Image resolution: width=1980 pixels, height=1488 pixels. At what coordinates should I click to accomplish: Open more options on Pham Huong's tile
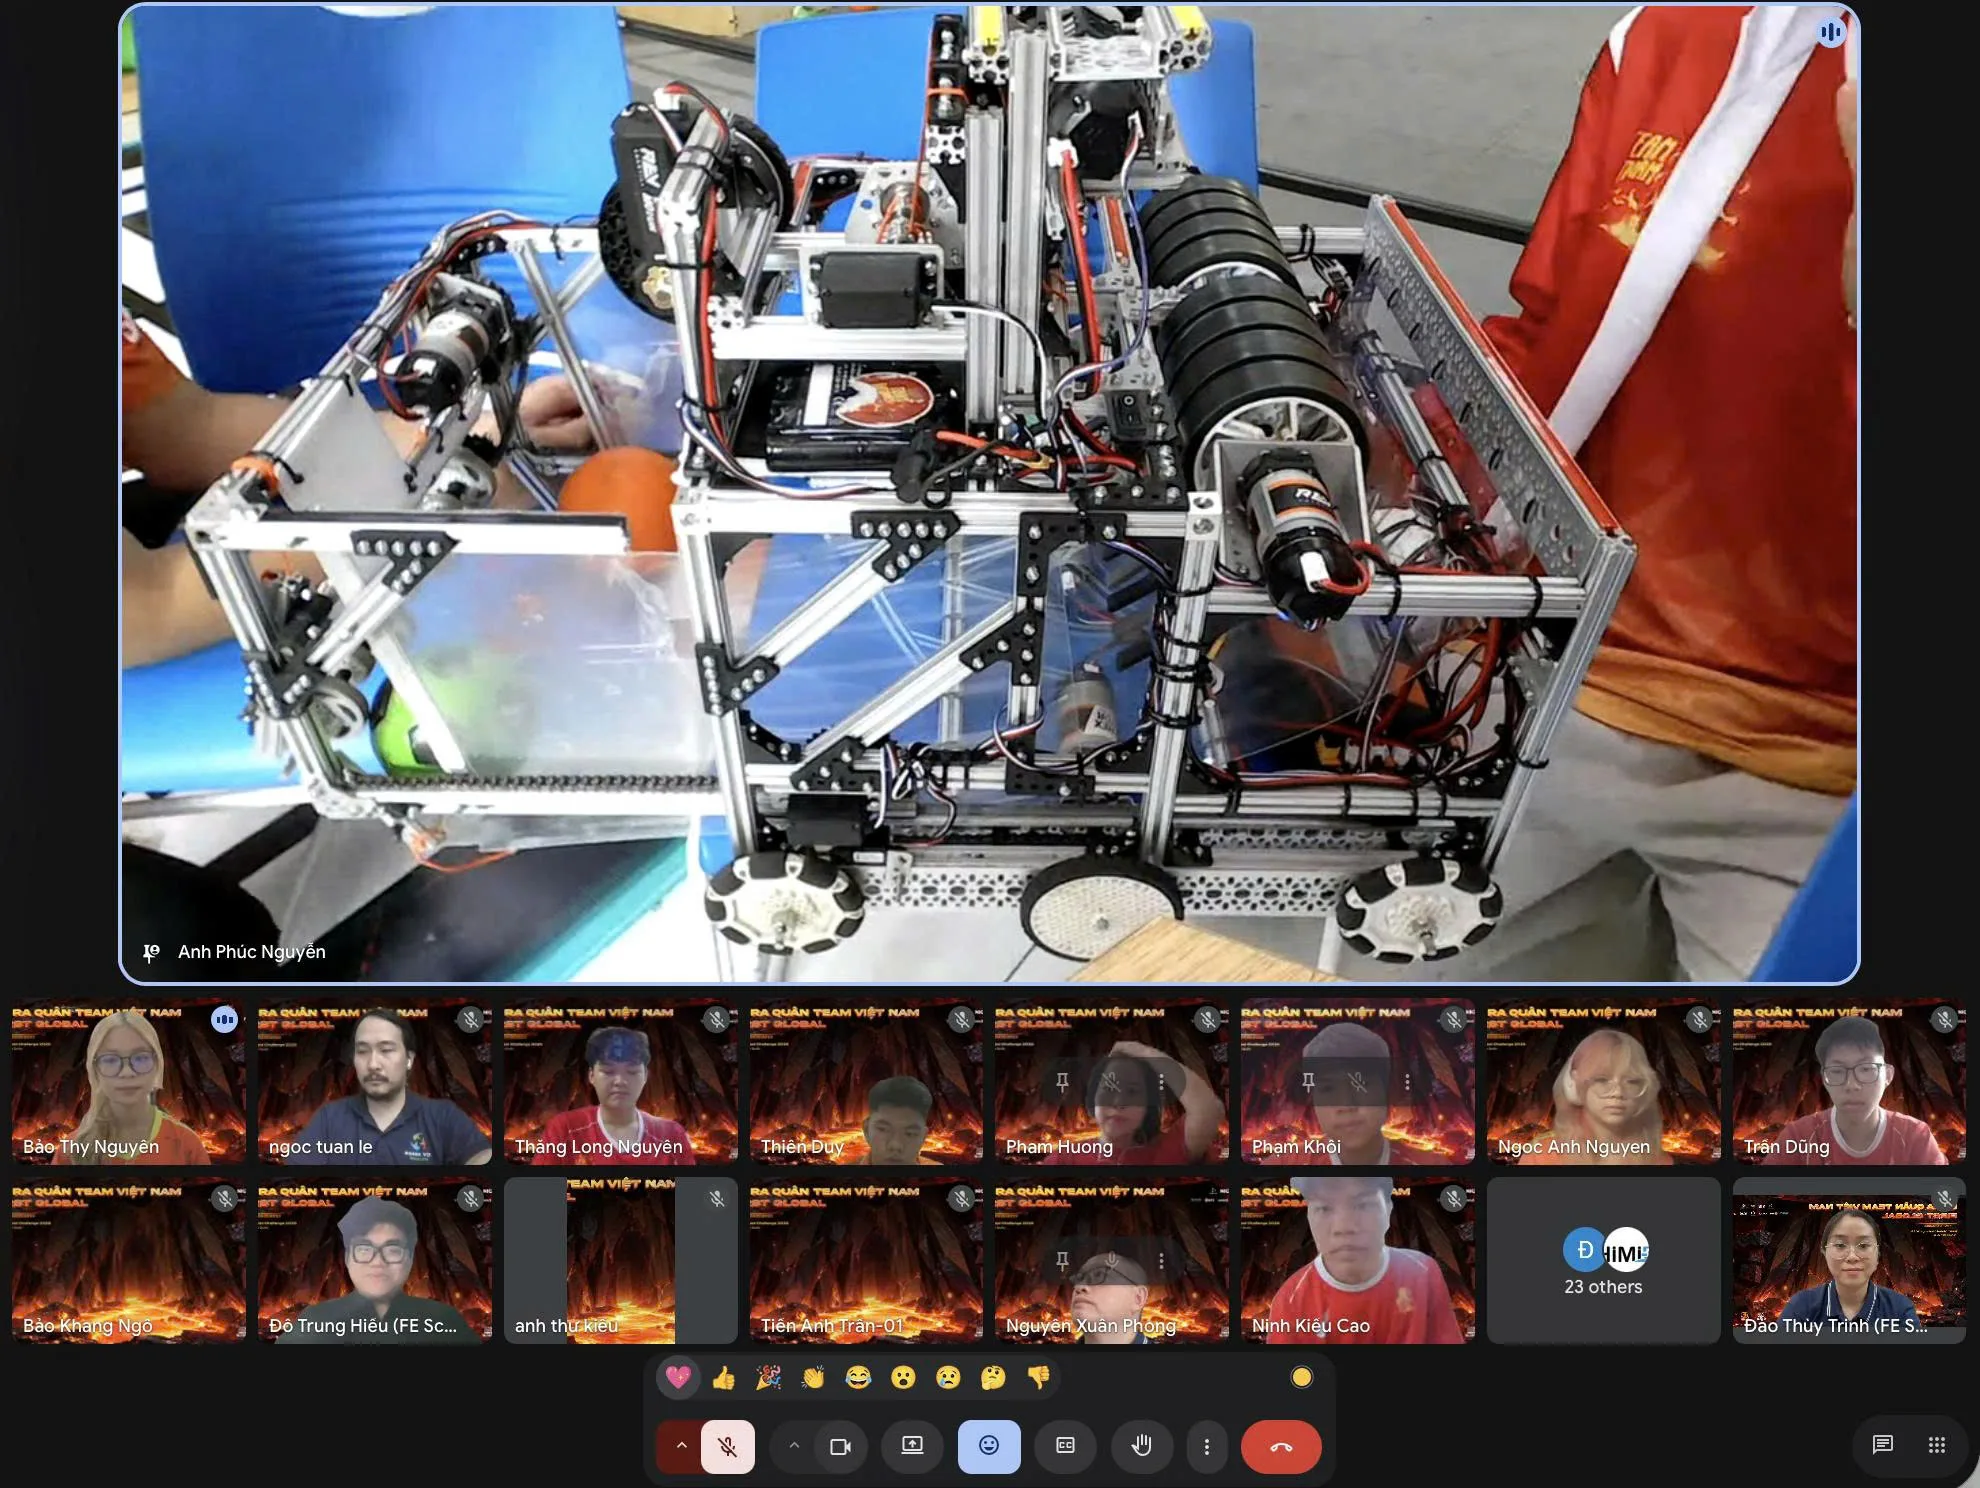pyautogui.click(x=1161, y=1082)
